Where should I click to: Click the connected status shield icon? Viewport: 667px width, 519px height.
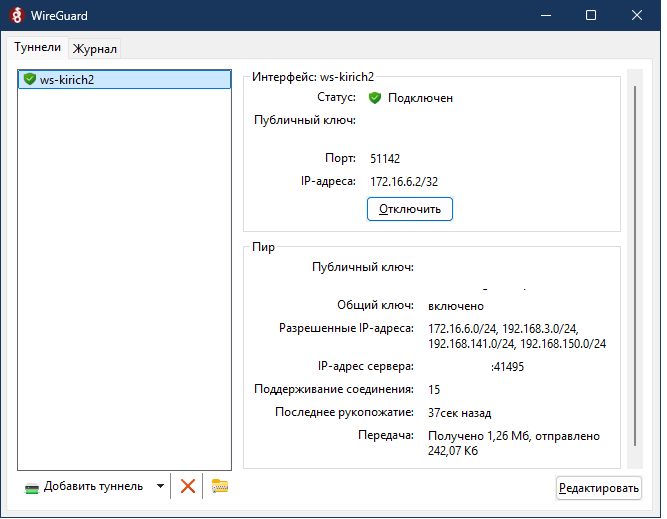click(x=375, y=98)
